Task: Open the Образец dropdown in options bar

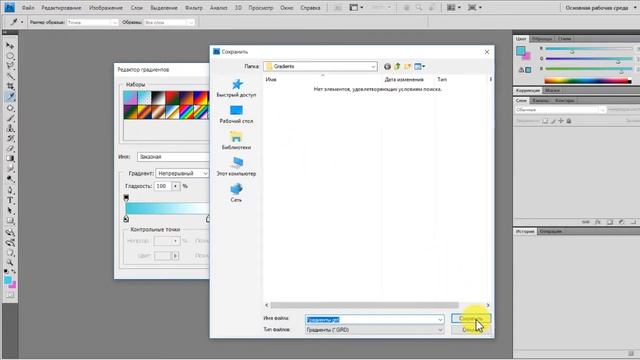Action: pos(169,22)
